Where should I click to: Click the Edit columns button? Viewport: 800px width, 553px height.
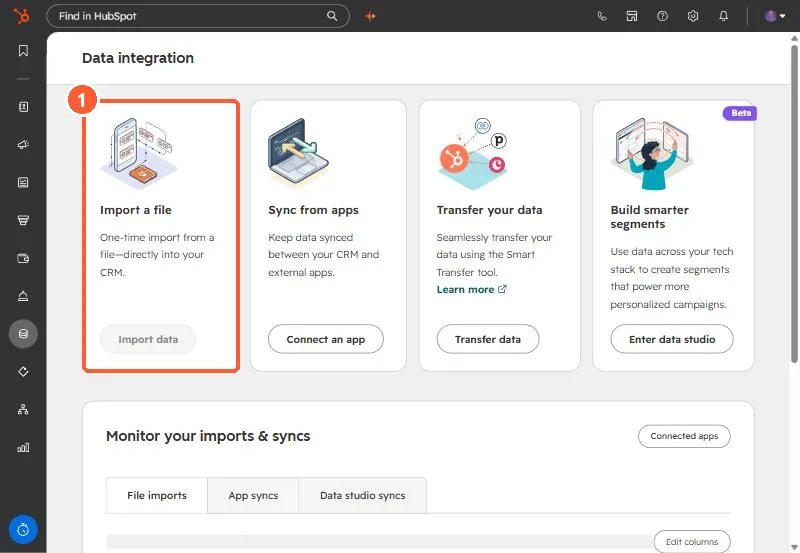click(692, 541)
